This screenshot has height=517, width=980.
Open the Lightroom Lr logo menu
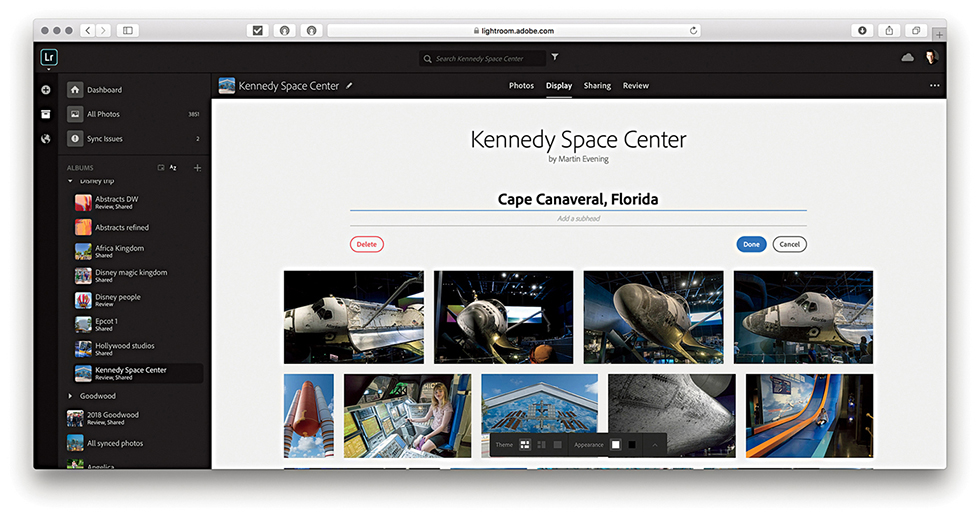coord(49,58)
